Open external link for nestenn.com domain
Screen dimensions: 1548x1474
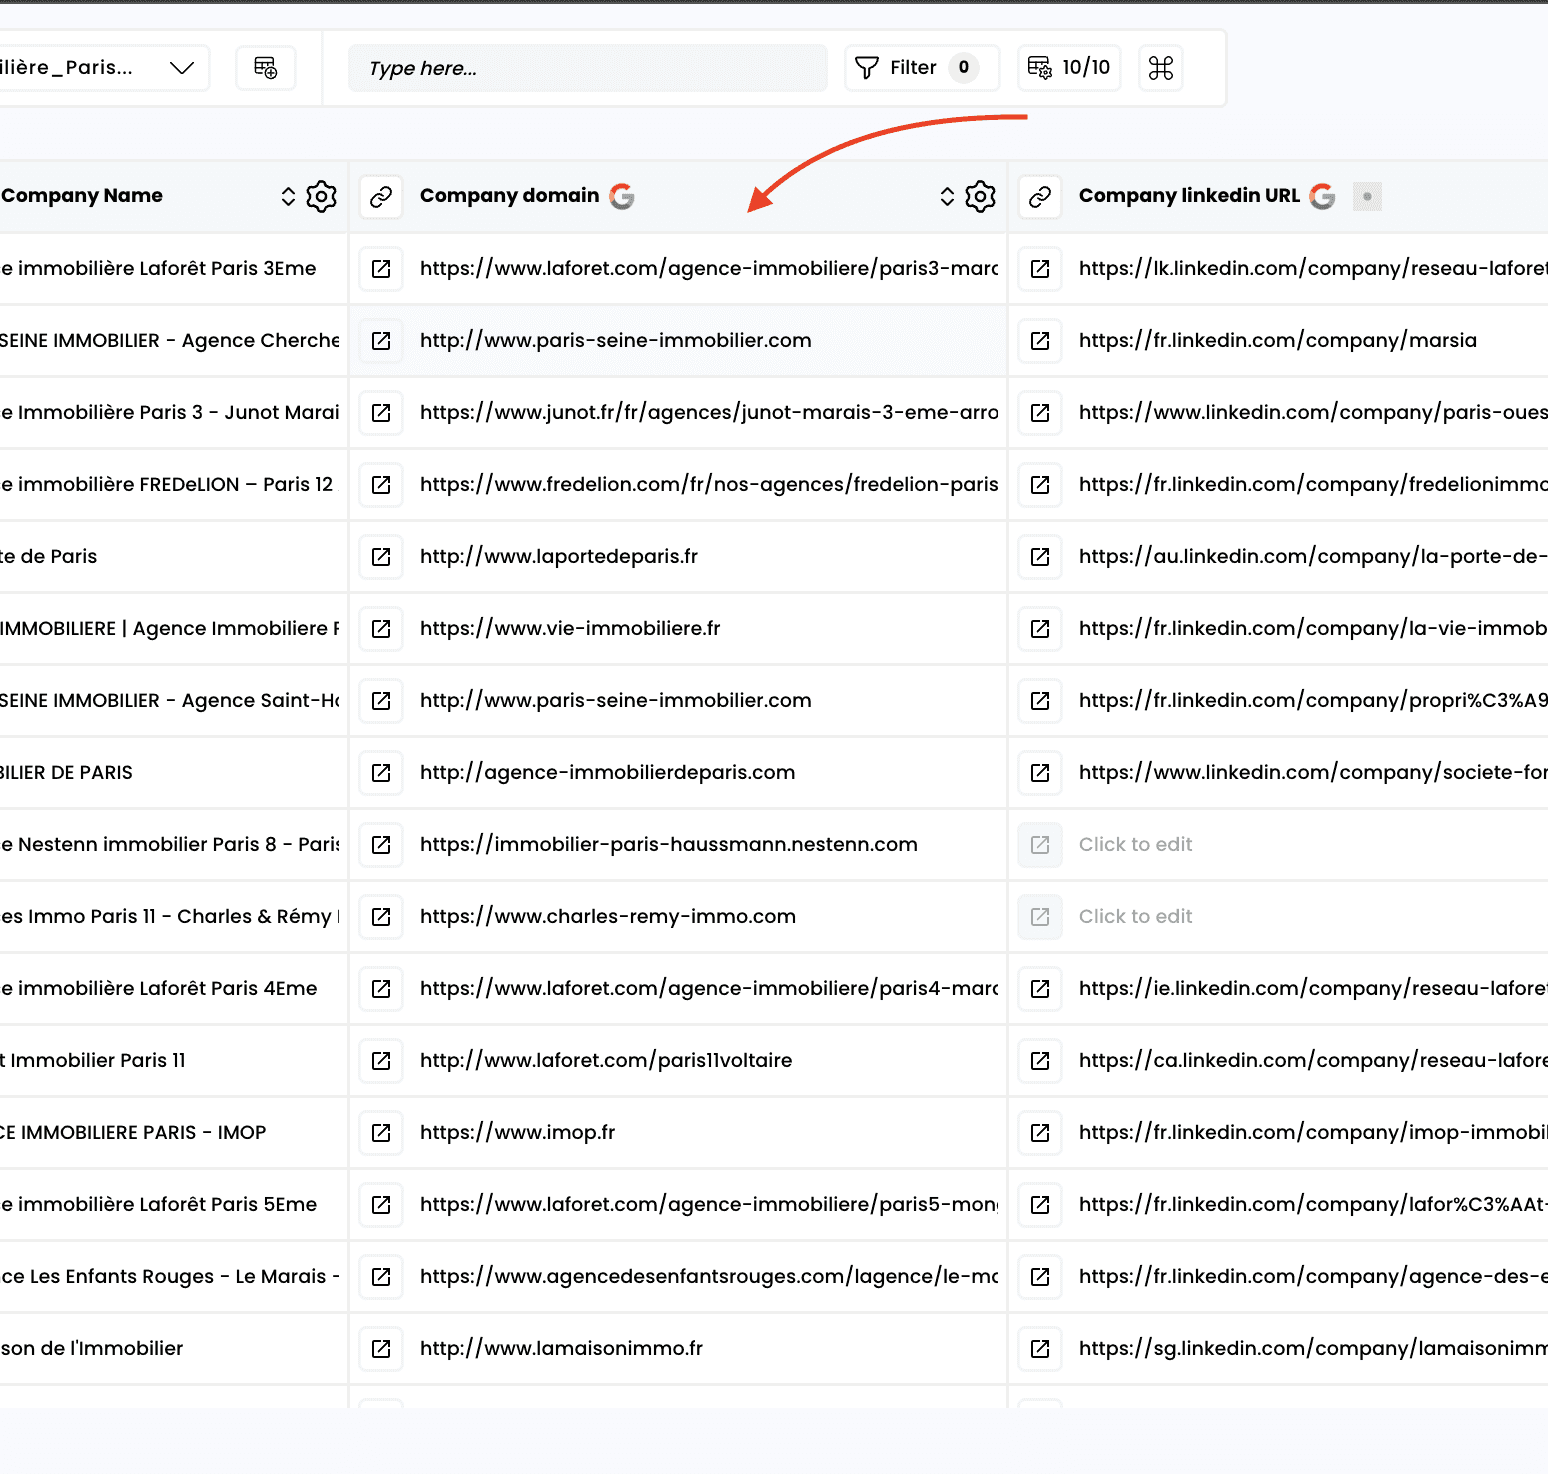(381, 844)
